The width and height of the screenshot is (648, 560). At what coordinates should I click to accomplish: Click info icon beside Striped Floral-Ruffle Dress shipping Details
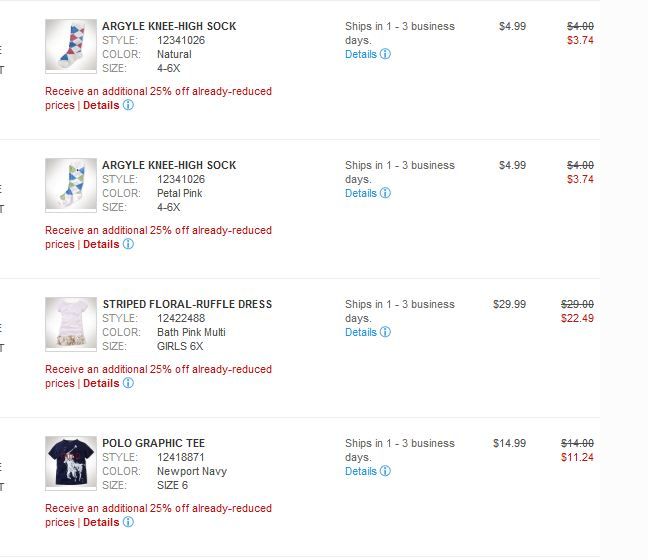point(386,332)
